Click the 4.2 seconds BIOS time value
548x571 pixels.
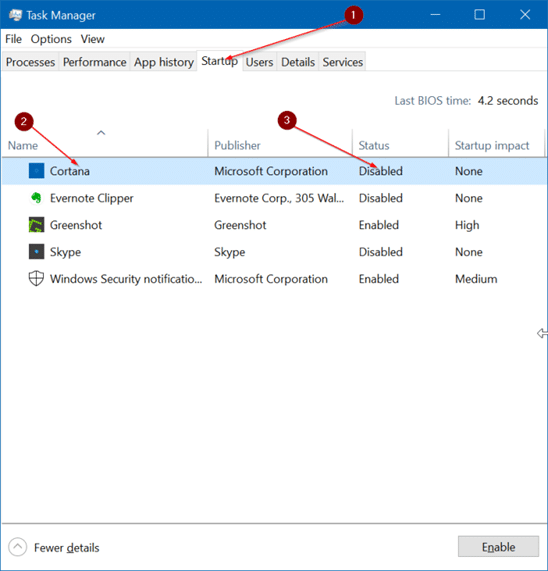pyautogui.click(x=508, y=101)
